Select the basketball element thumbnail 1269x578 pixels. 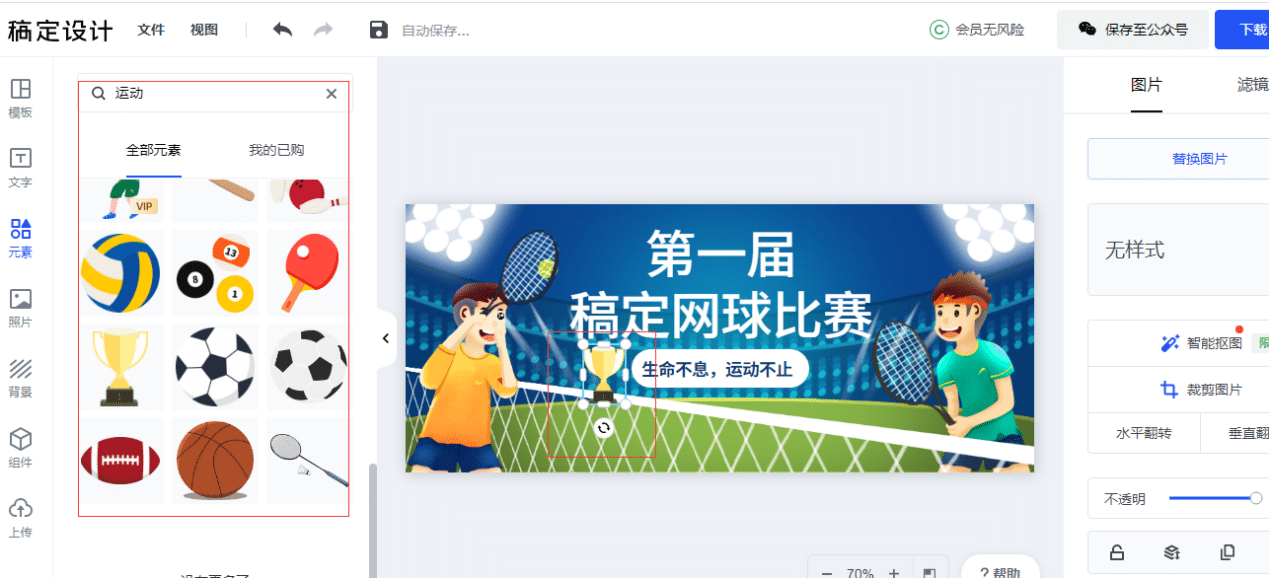215,460
